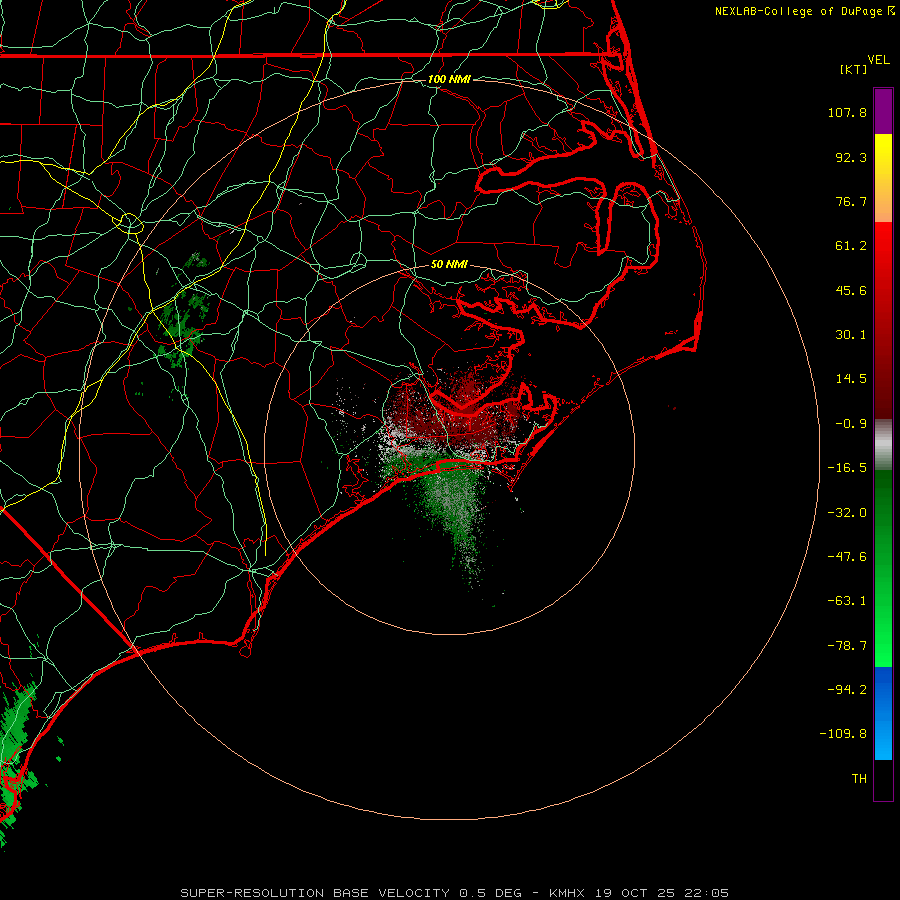
Task: Select the 45.6 legend value
Action: click(x=851, y=290)
